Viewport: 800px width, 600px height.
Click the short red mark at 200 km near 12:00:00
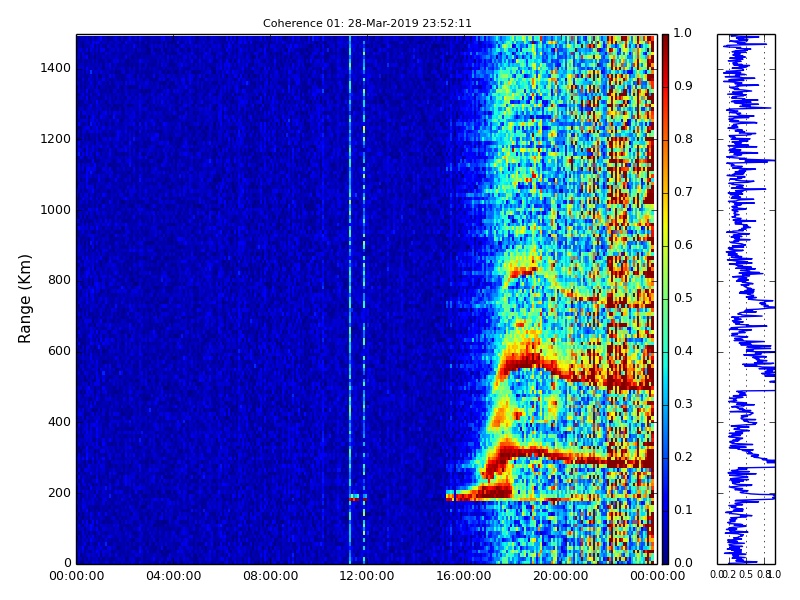357,497
